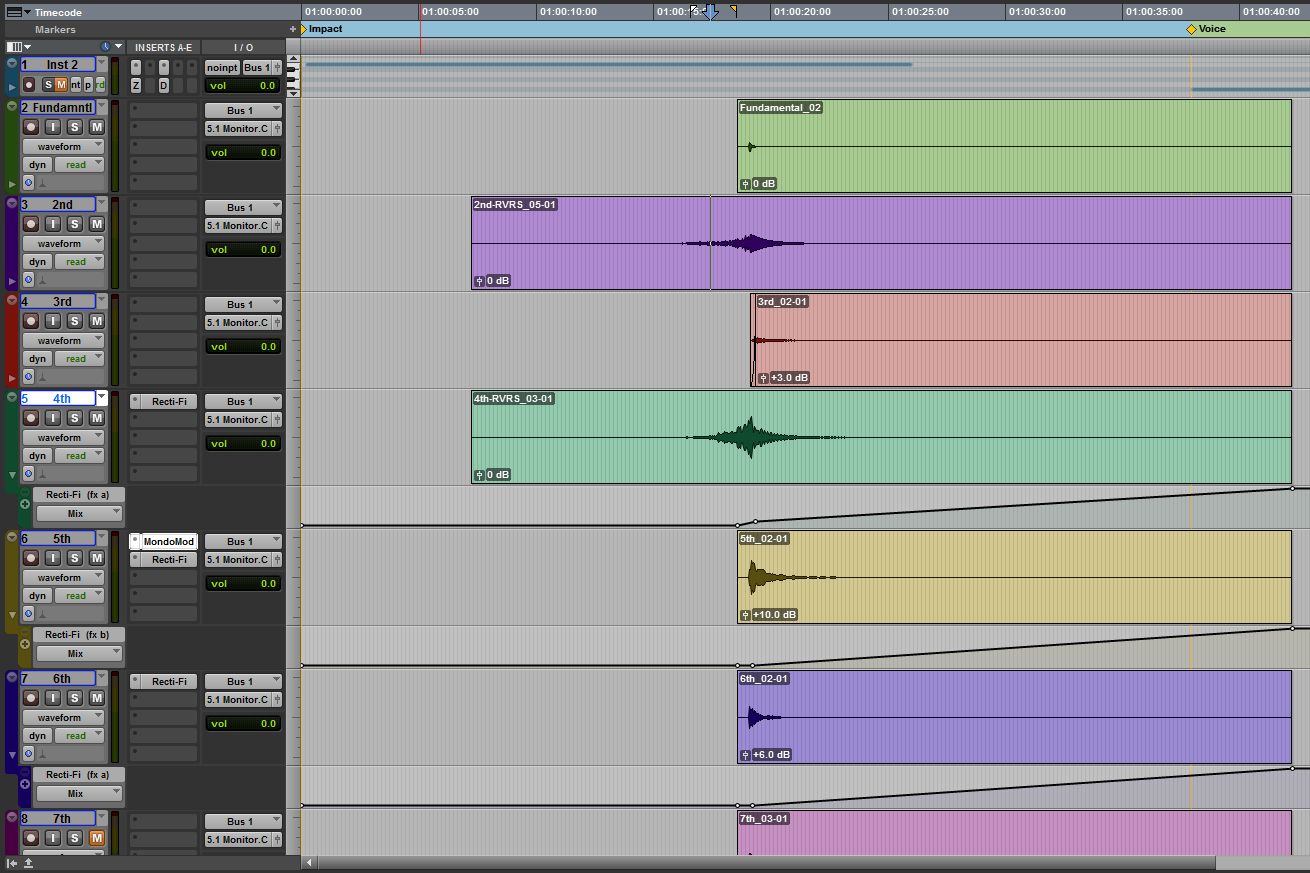
Task: Click the Voice marker diamond
Action: click(x=1191, y=29)
